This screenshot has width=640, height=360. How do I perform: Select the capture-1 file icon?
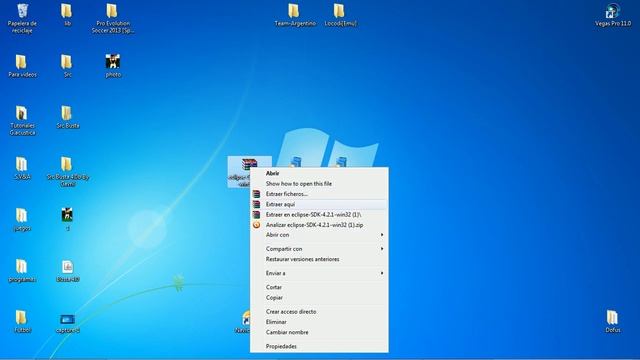point(67,322)
